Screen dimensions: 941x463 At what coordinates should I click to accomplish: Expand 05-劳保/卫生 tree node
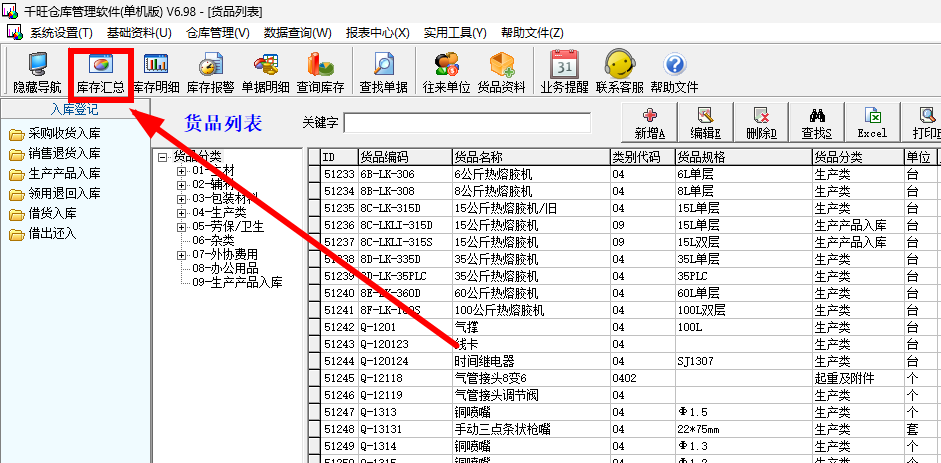pos(182,227)
